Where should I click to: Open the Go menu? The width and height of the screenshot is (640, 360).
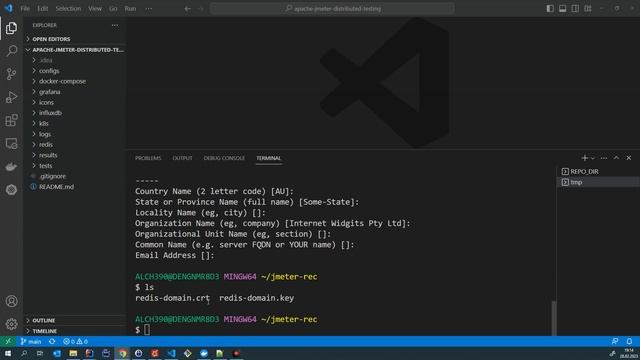tap(113, 9)
